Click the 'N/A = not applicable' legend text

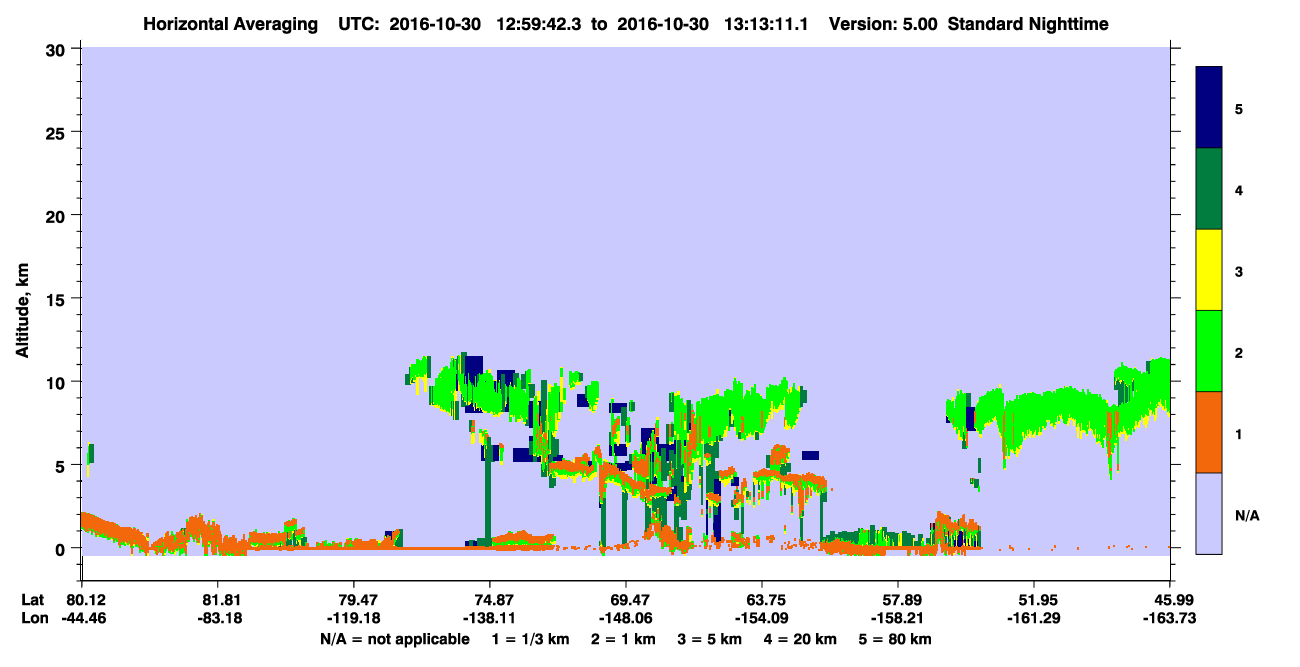[x=394, y=639]
